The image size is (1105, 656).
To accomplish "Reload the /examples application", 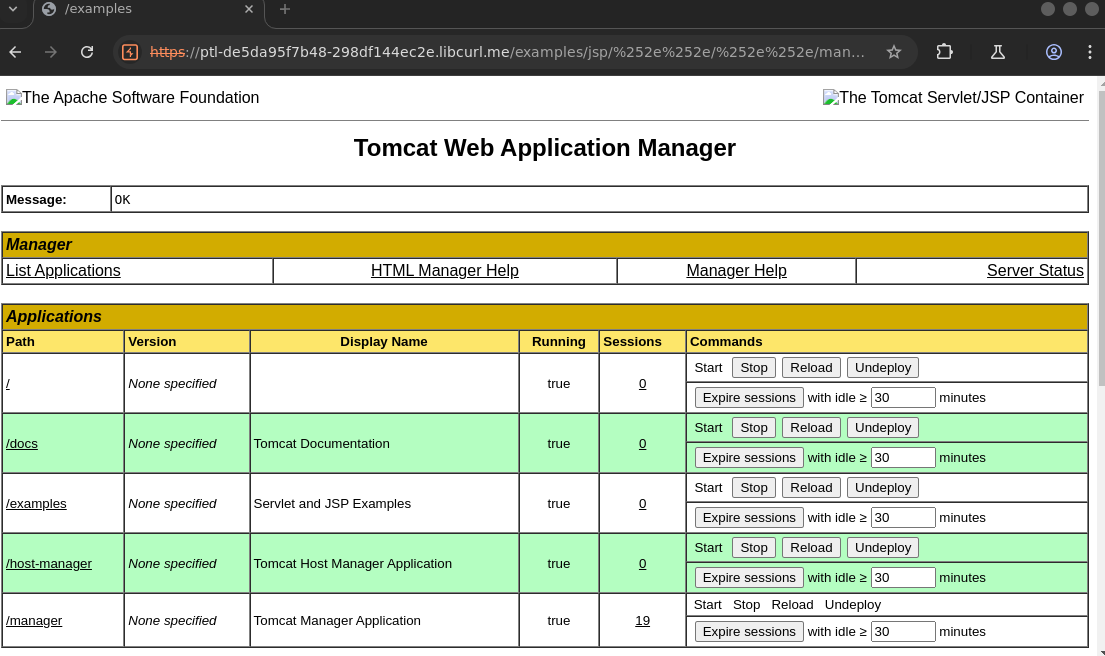I will coord(810,487).
